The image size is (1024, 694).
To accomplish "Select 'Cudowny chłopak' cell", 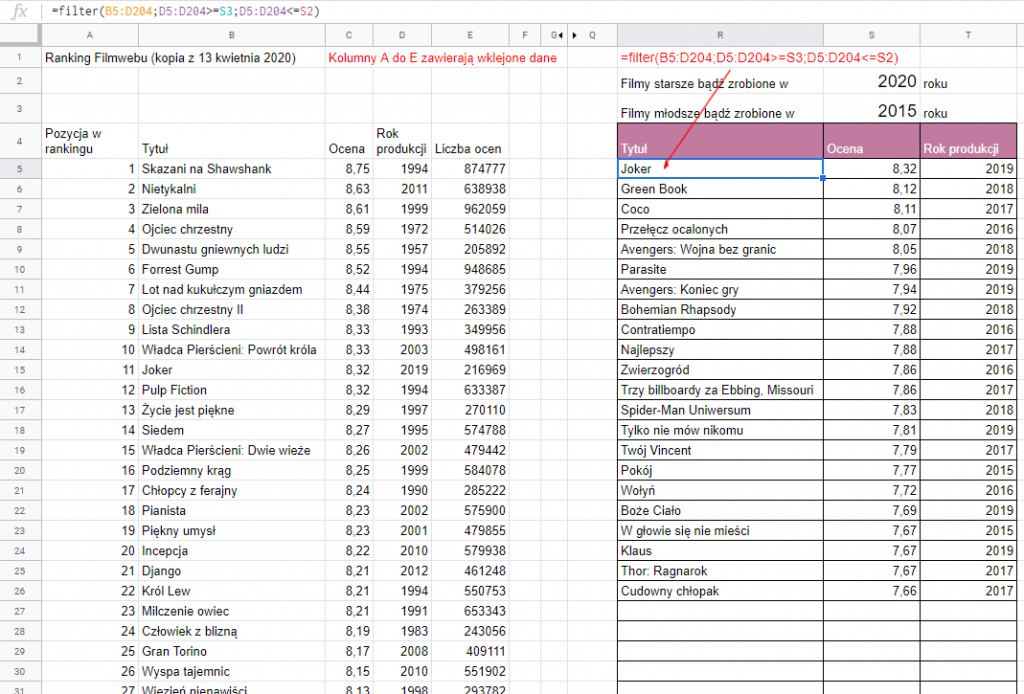I will 720,591.
